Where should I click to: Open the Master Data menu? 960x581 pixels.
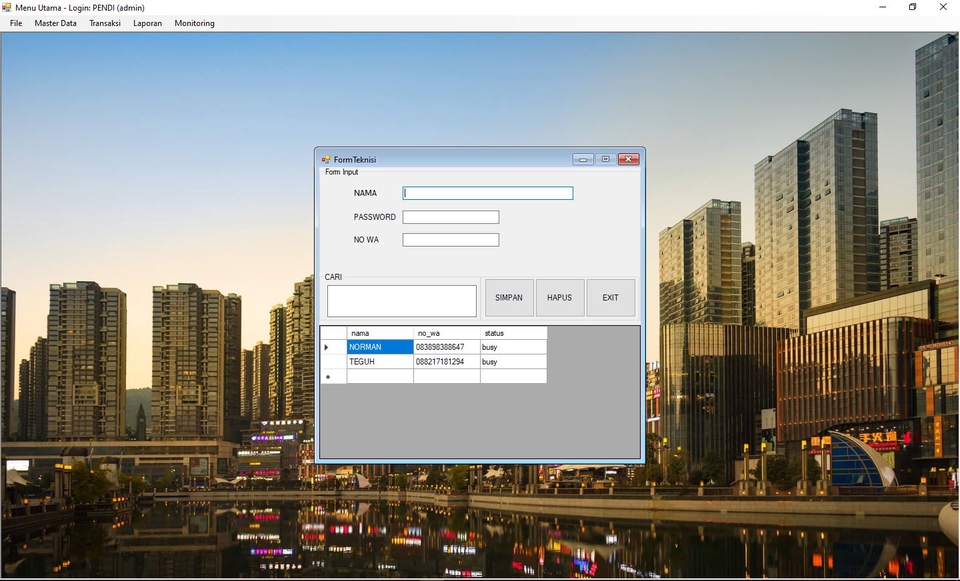pyautogui.click(x=55, y=23)
